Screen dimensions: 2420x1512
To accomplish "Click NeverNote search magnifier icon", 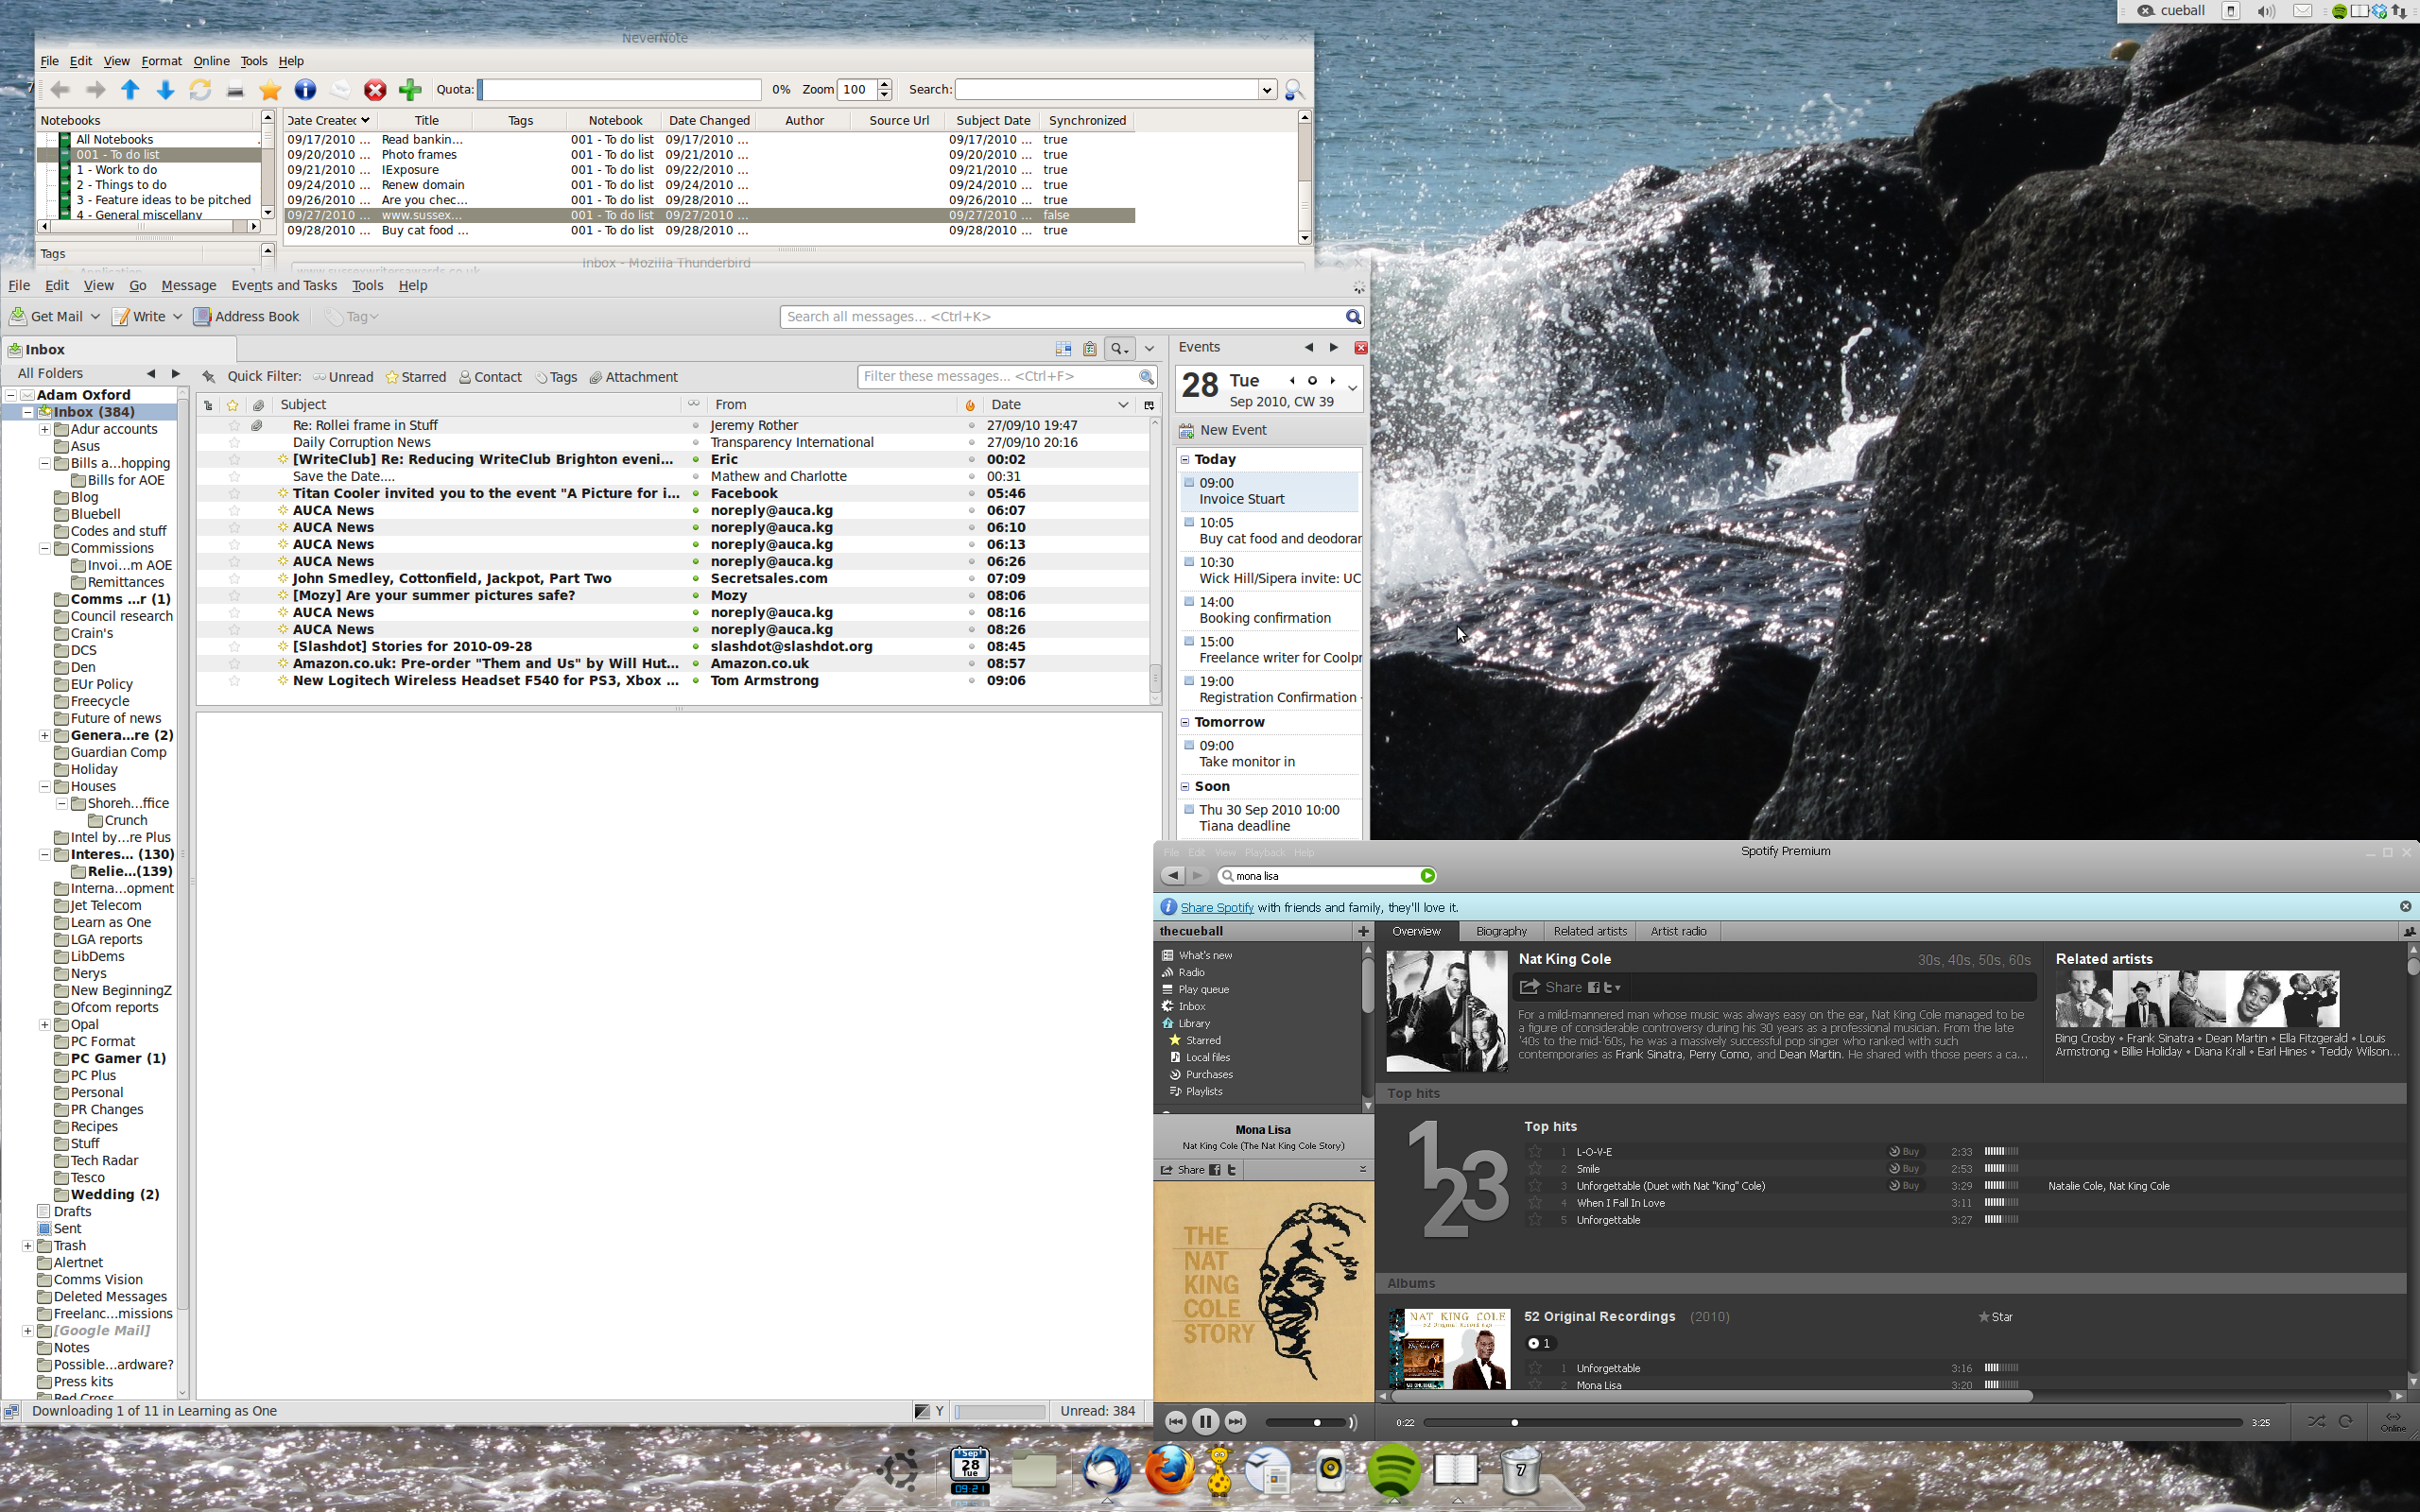I will [x=1294, y=90].
